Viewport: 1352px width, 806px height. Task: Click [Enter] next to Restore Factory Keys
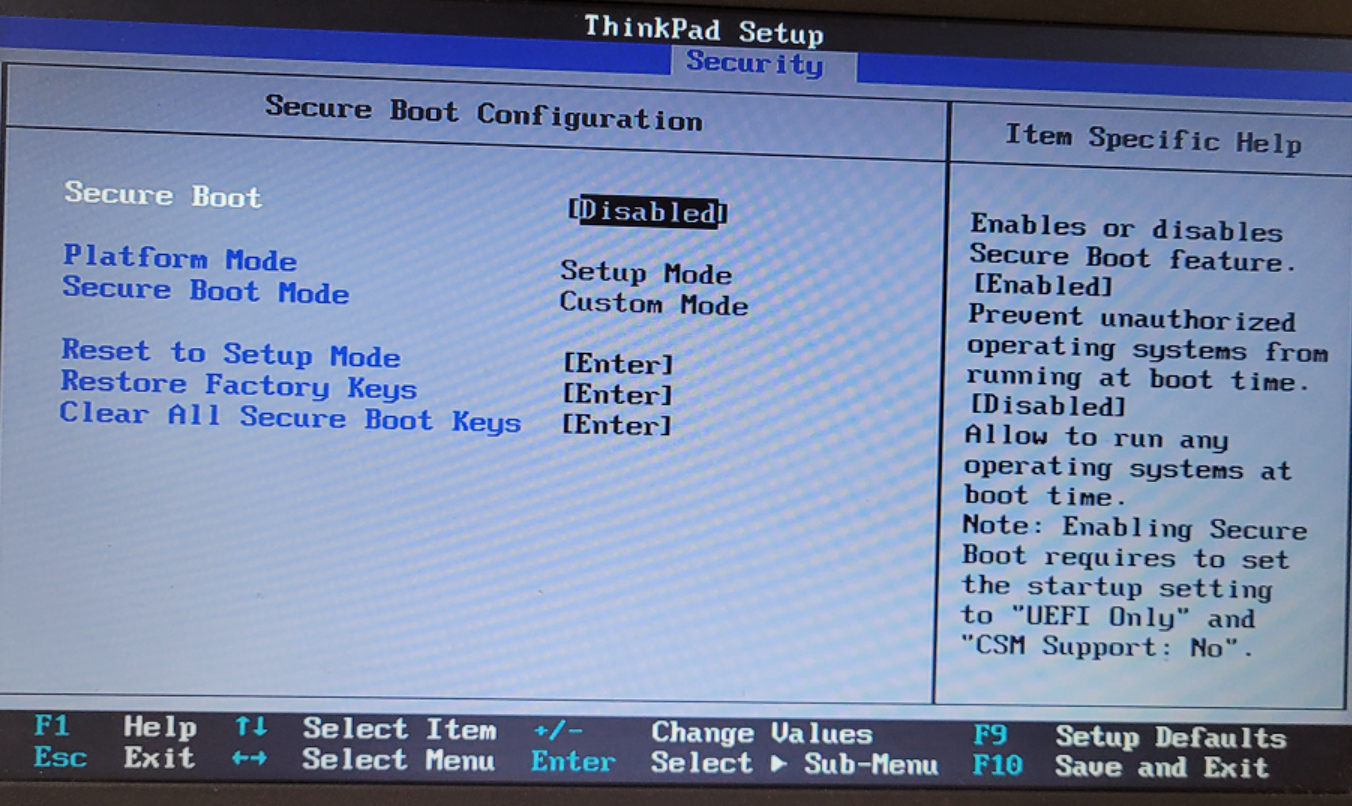pyautogui.click(x=618, y=395)
